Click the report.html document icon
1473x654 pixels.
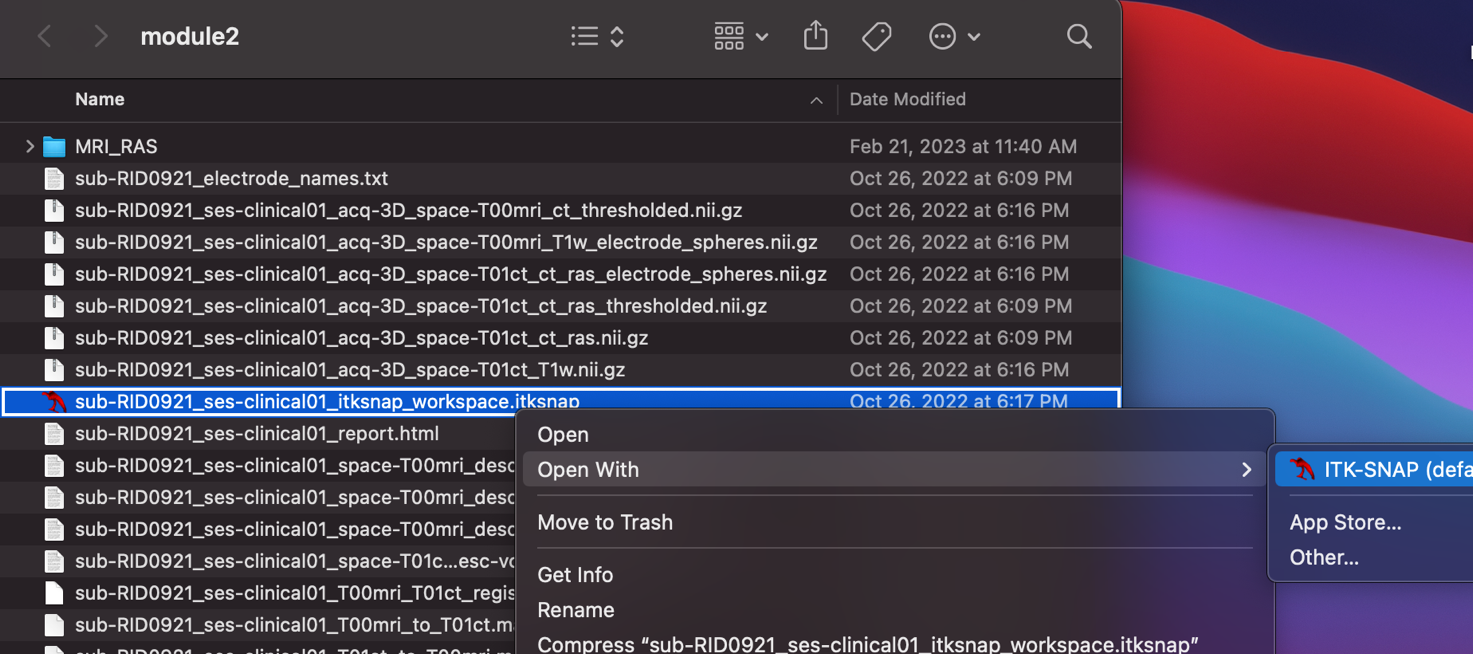[x=54, y=433]
